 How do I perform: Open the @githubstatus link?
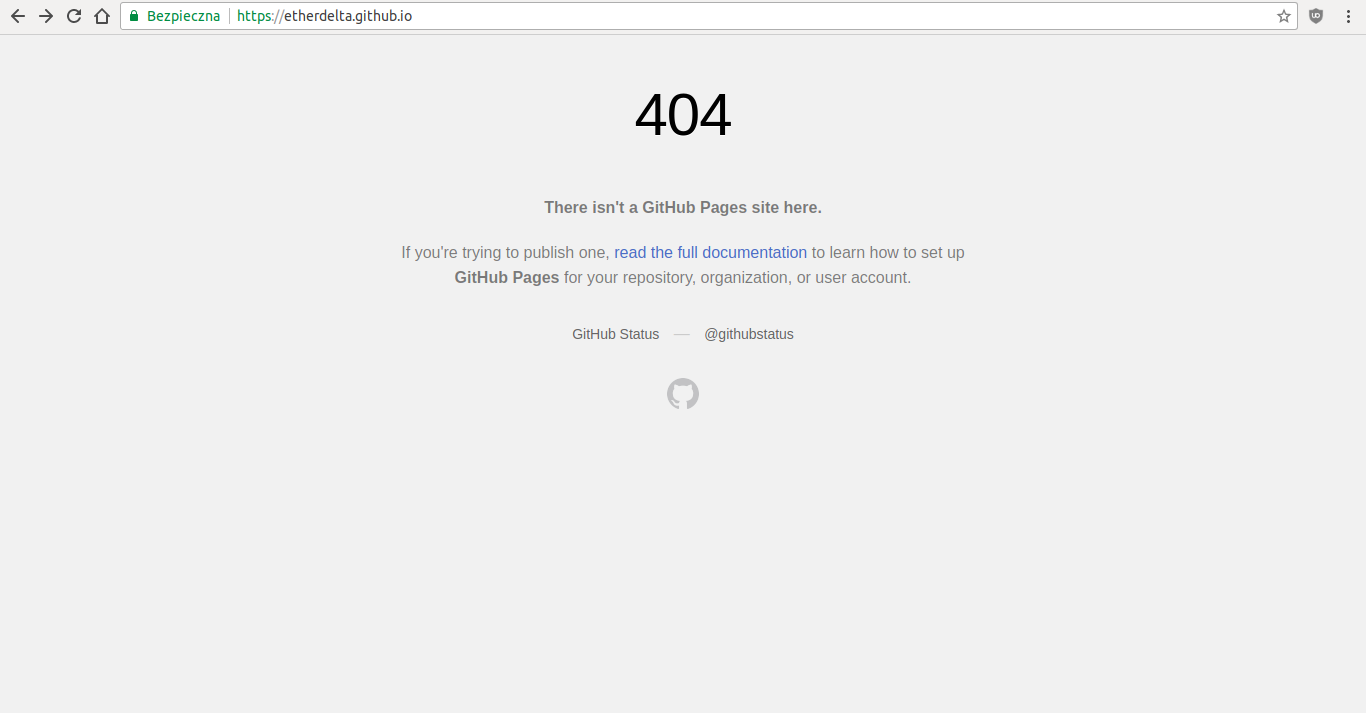pyautogui.click(x=749, y=334)
